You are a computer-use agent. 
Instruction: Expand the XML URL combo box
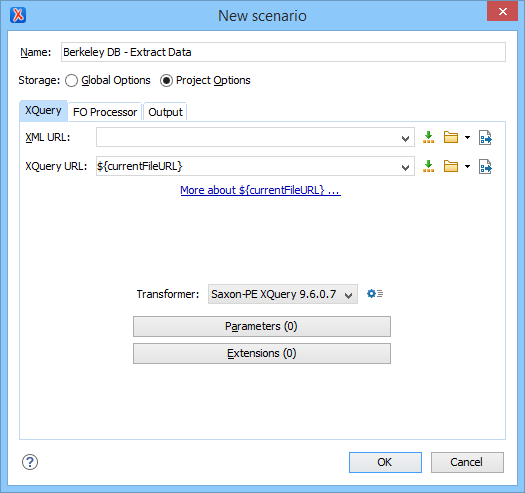tap(405, 138)
